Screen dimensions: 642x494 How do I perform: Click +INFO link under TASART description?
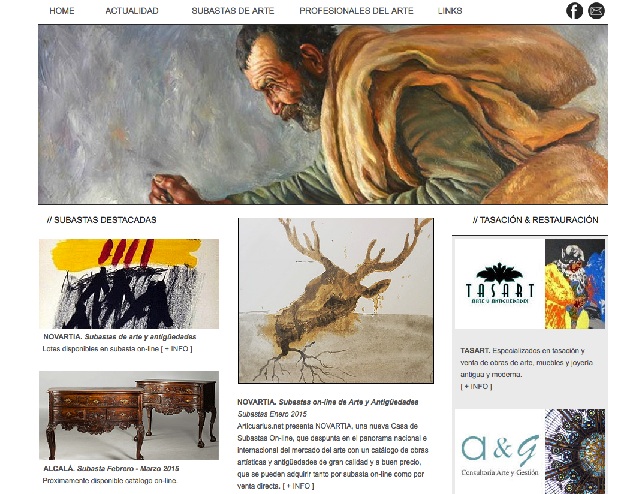(x=476, y=386)
